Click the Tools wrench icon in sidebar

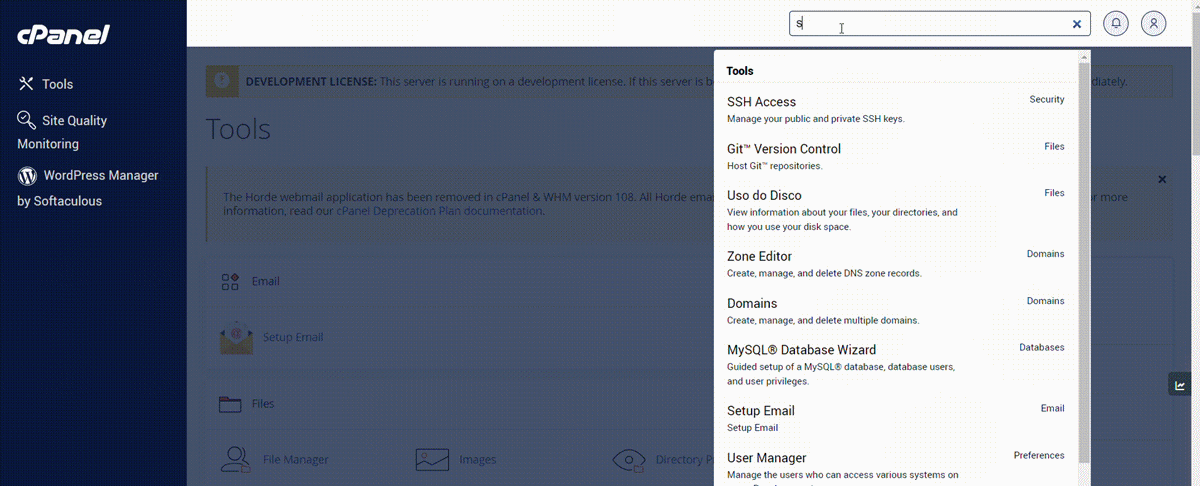click(x=27, y=84)
